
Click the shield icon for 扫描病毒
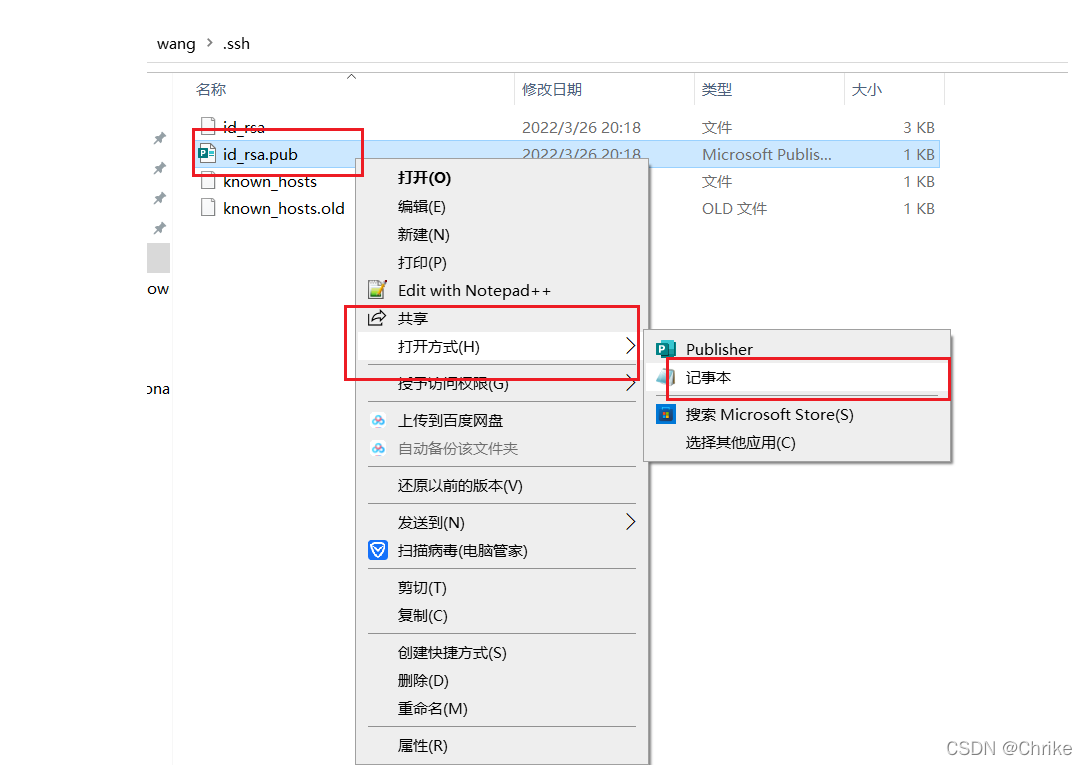click(x=378, y=550)
